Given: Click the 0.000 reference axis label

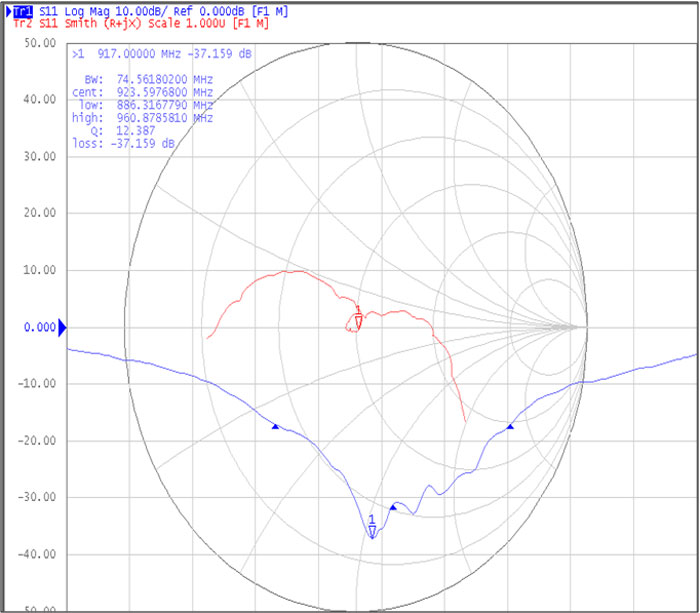Looking at the screenshot, I should point(40,327).
